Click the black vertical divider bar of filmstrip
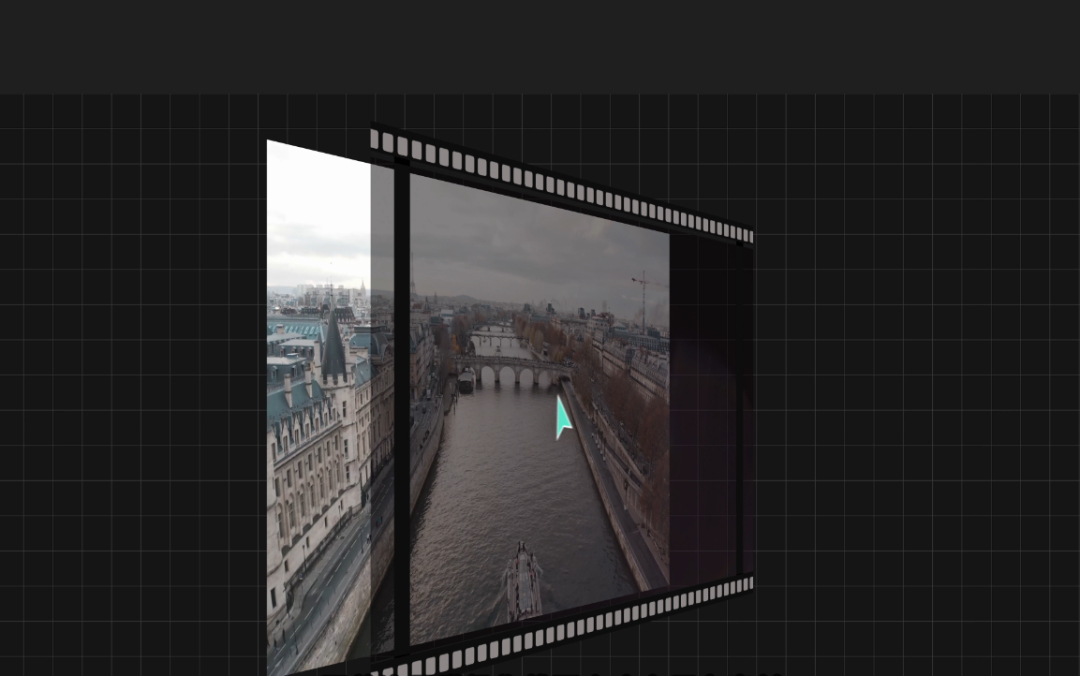This screenshot has width=1080, height=676. (402, 407)
